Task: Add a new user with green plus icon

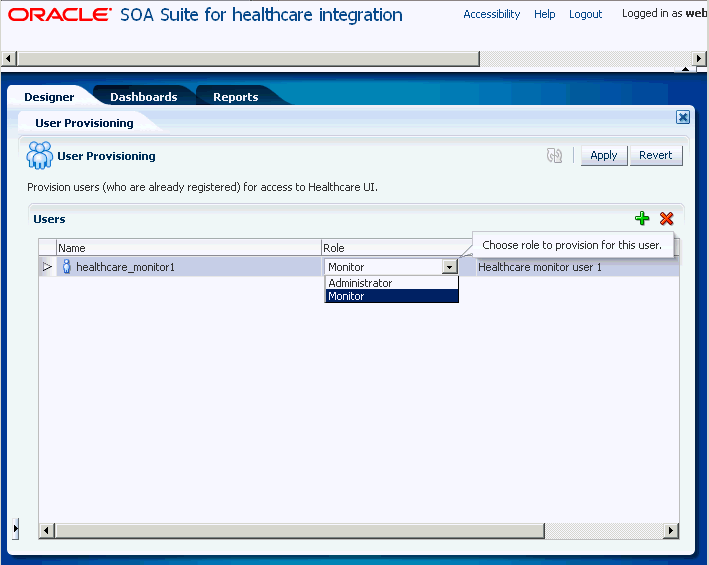Action: pos(642,218)
